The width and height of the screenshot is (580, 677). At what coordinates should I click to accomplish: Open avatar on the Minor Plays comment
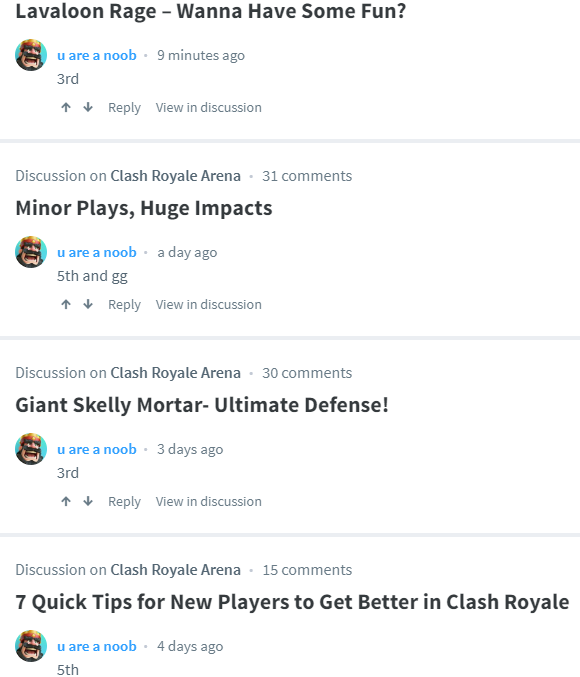pyautogui.click(x=31, y=252)
